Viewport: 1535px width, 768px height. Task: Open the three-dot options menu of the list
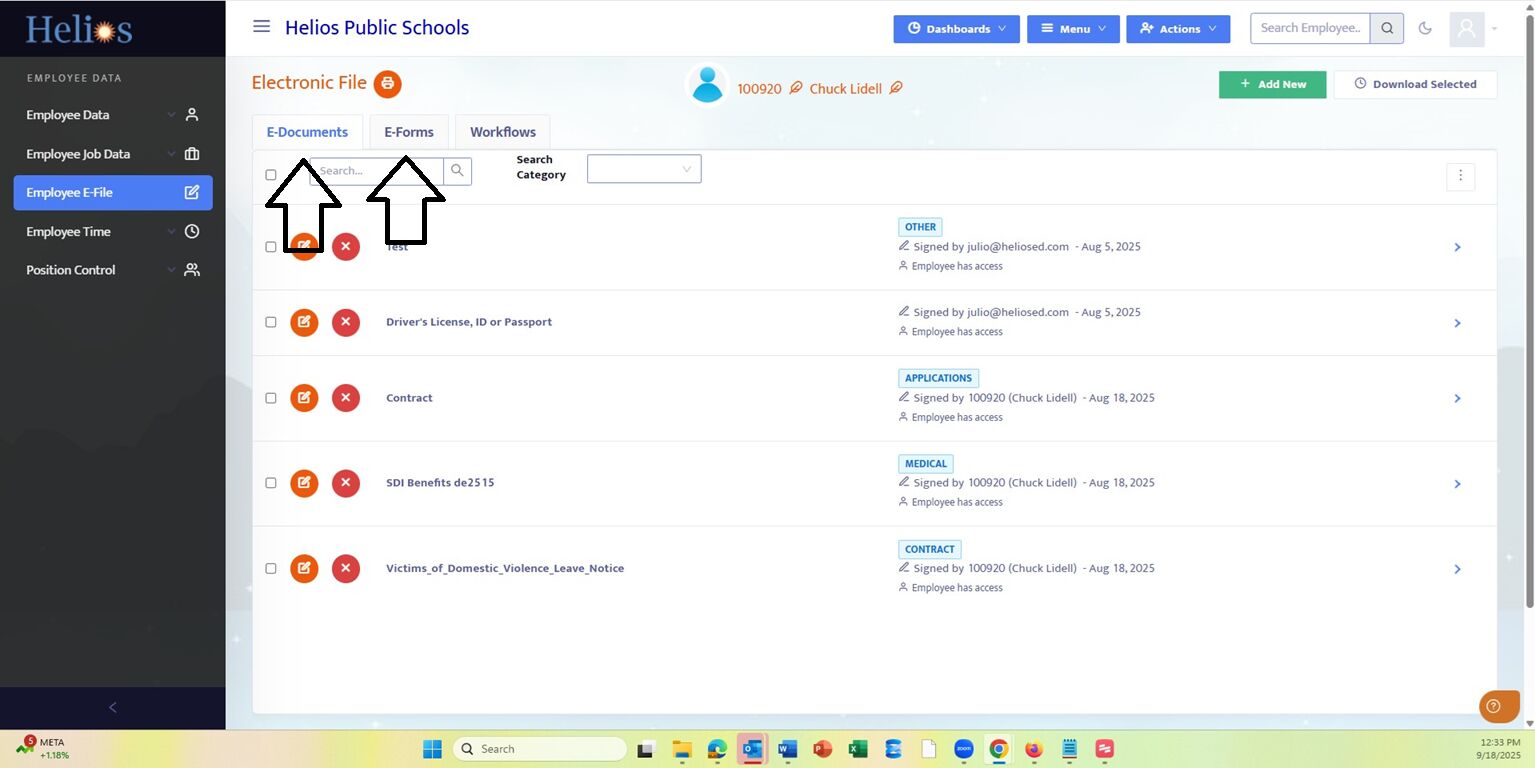[x=1460, y=176]
